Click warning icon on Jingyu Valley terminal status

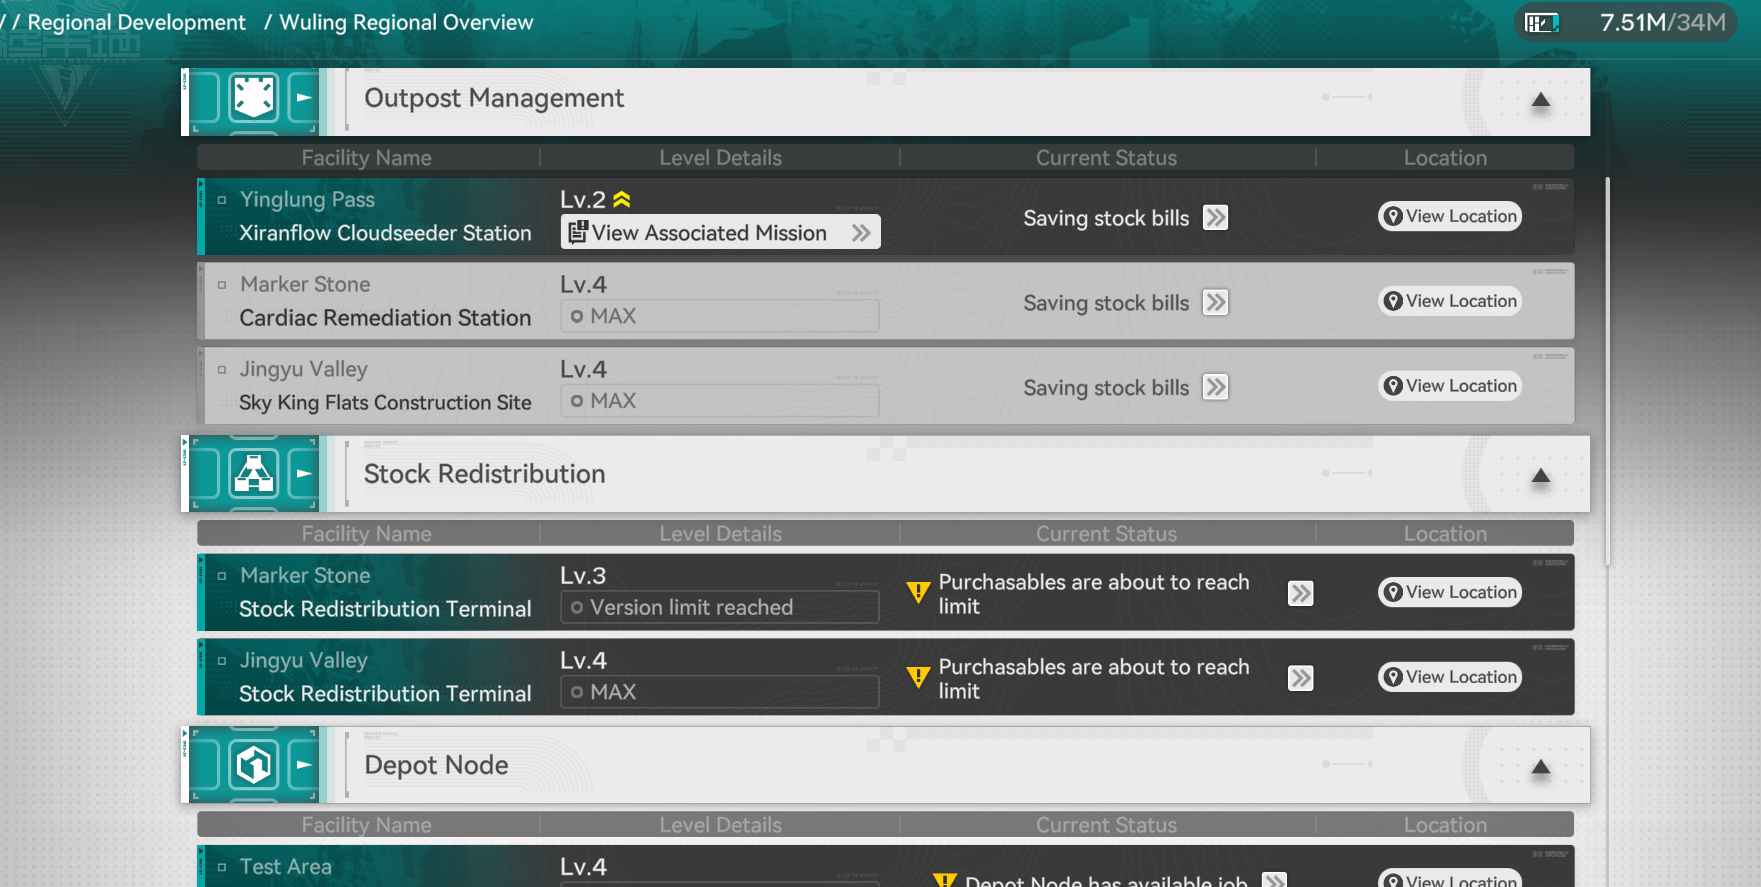coord(918,677)
